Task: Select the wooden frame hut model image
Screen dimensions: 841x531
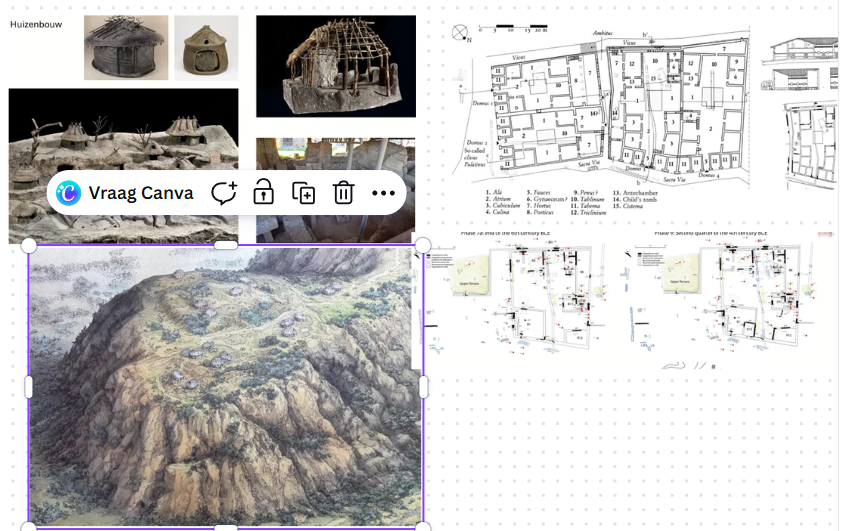Action: tap(336, 66)
